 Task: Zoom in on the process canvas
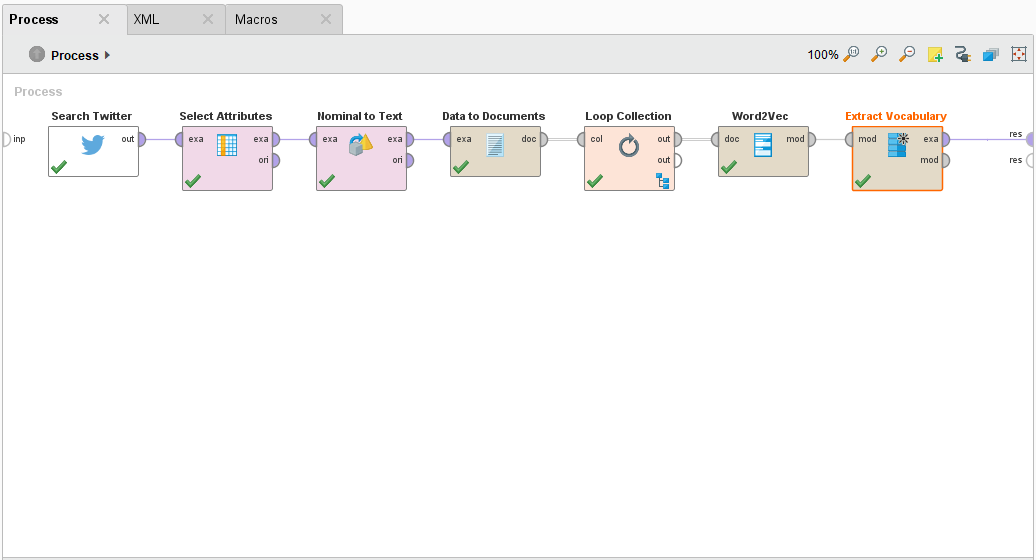[x=879, y=54]
